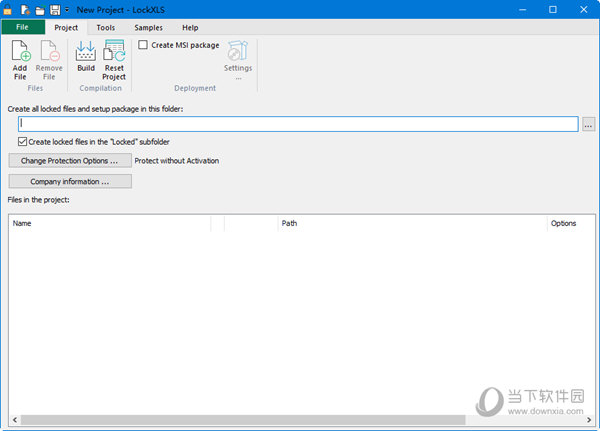
Task: Click the LockXLS padlock app icon
Action: tap(7, 10)
